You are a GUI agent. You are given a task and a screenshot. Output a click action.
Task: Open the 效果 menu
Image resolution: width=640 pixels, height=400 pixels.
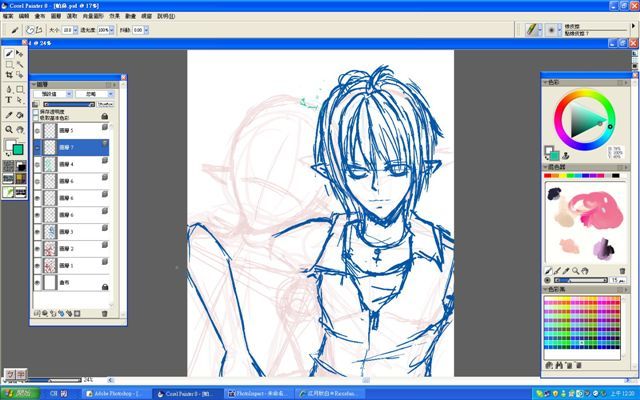pyautogui.click(x=115, y=16)
